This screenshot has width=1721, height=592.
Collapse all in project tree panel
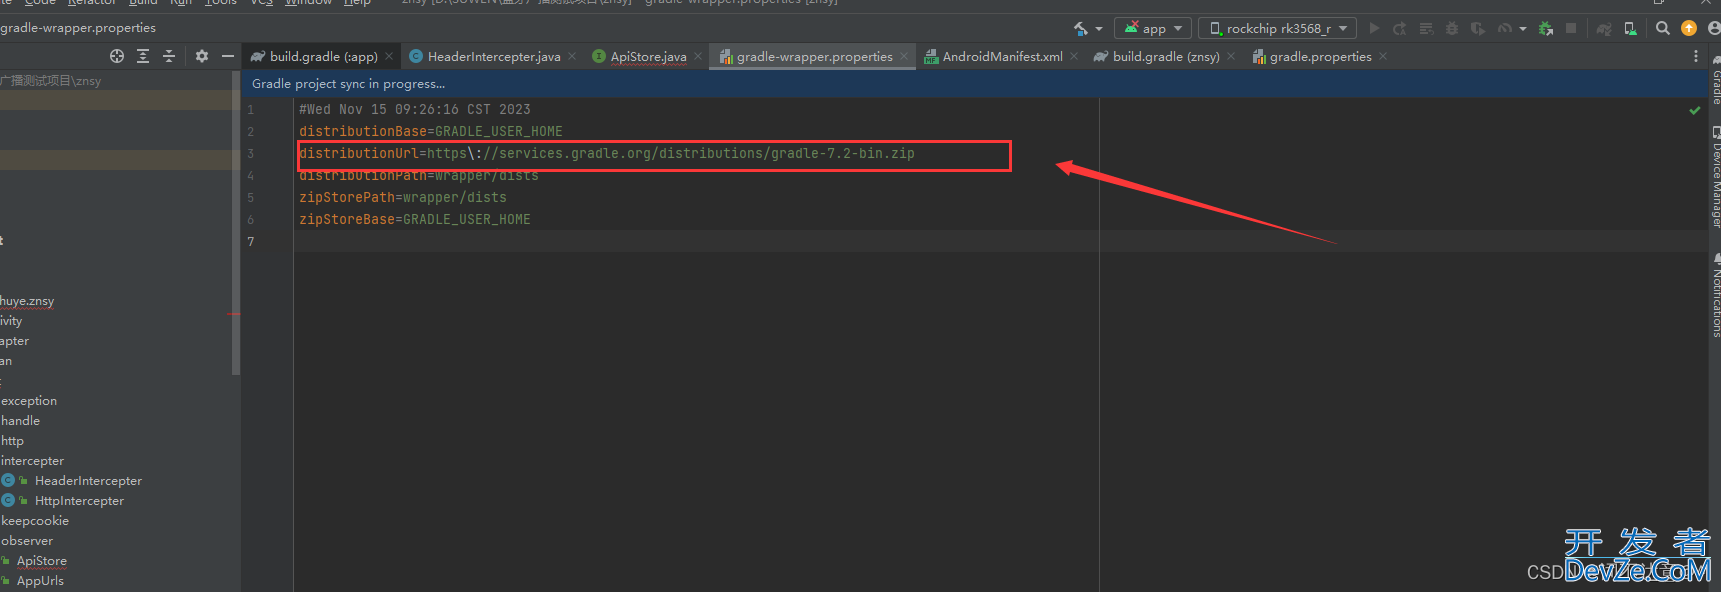tap(168, 56)
